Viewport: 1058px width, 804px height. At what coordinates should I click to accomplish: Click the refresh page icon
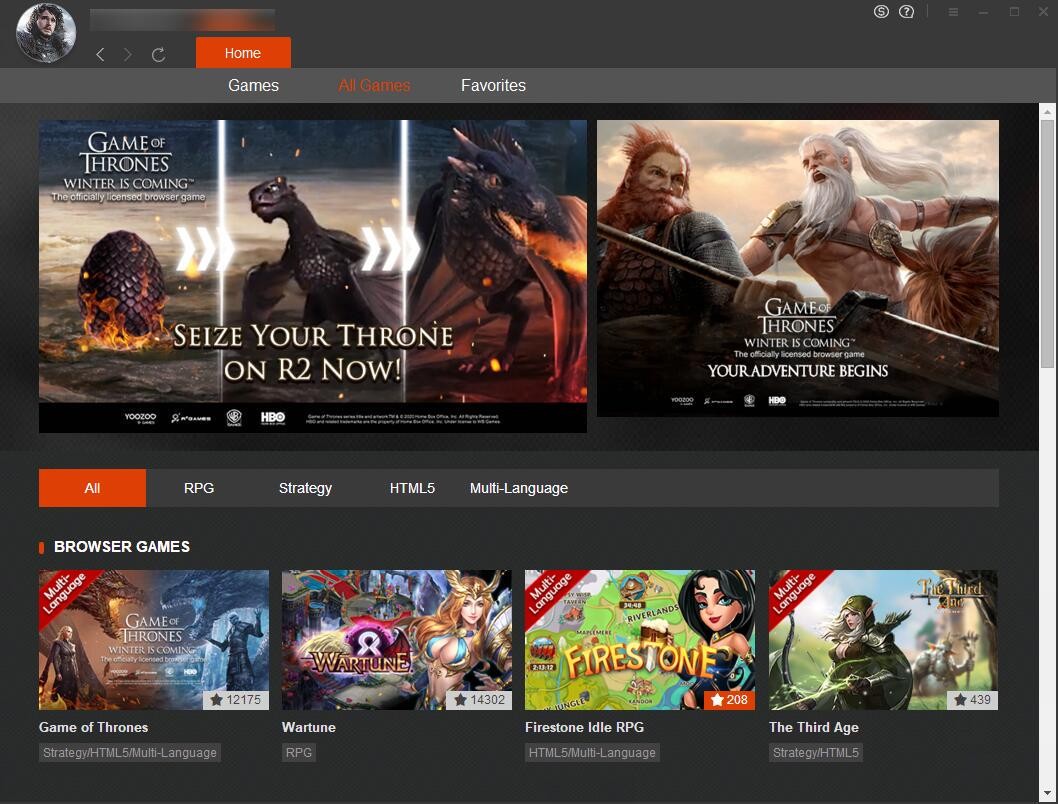[158, 55]
